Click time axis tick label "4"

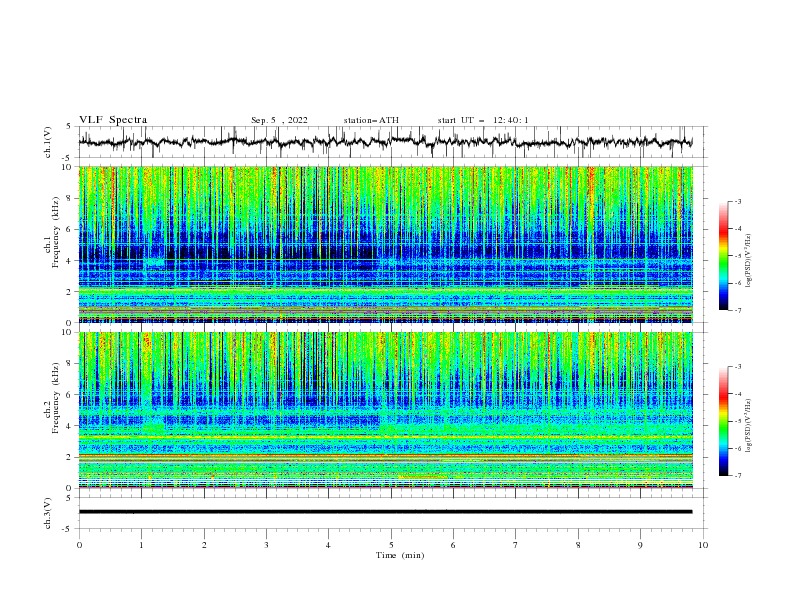click(x=328, y=545)
